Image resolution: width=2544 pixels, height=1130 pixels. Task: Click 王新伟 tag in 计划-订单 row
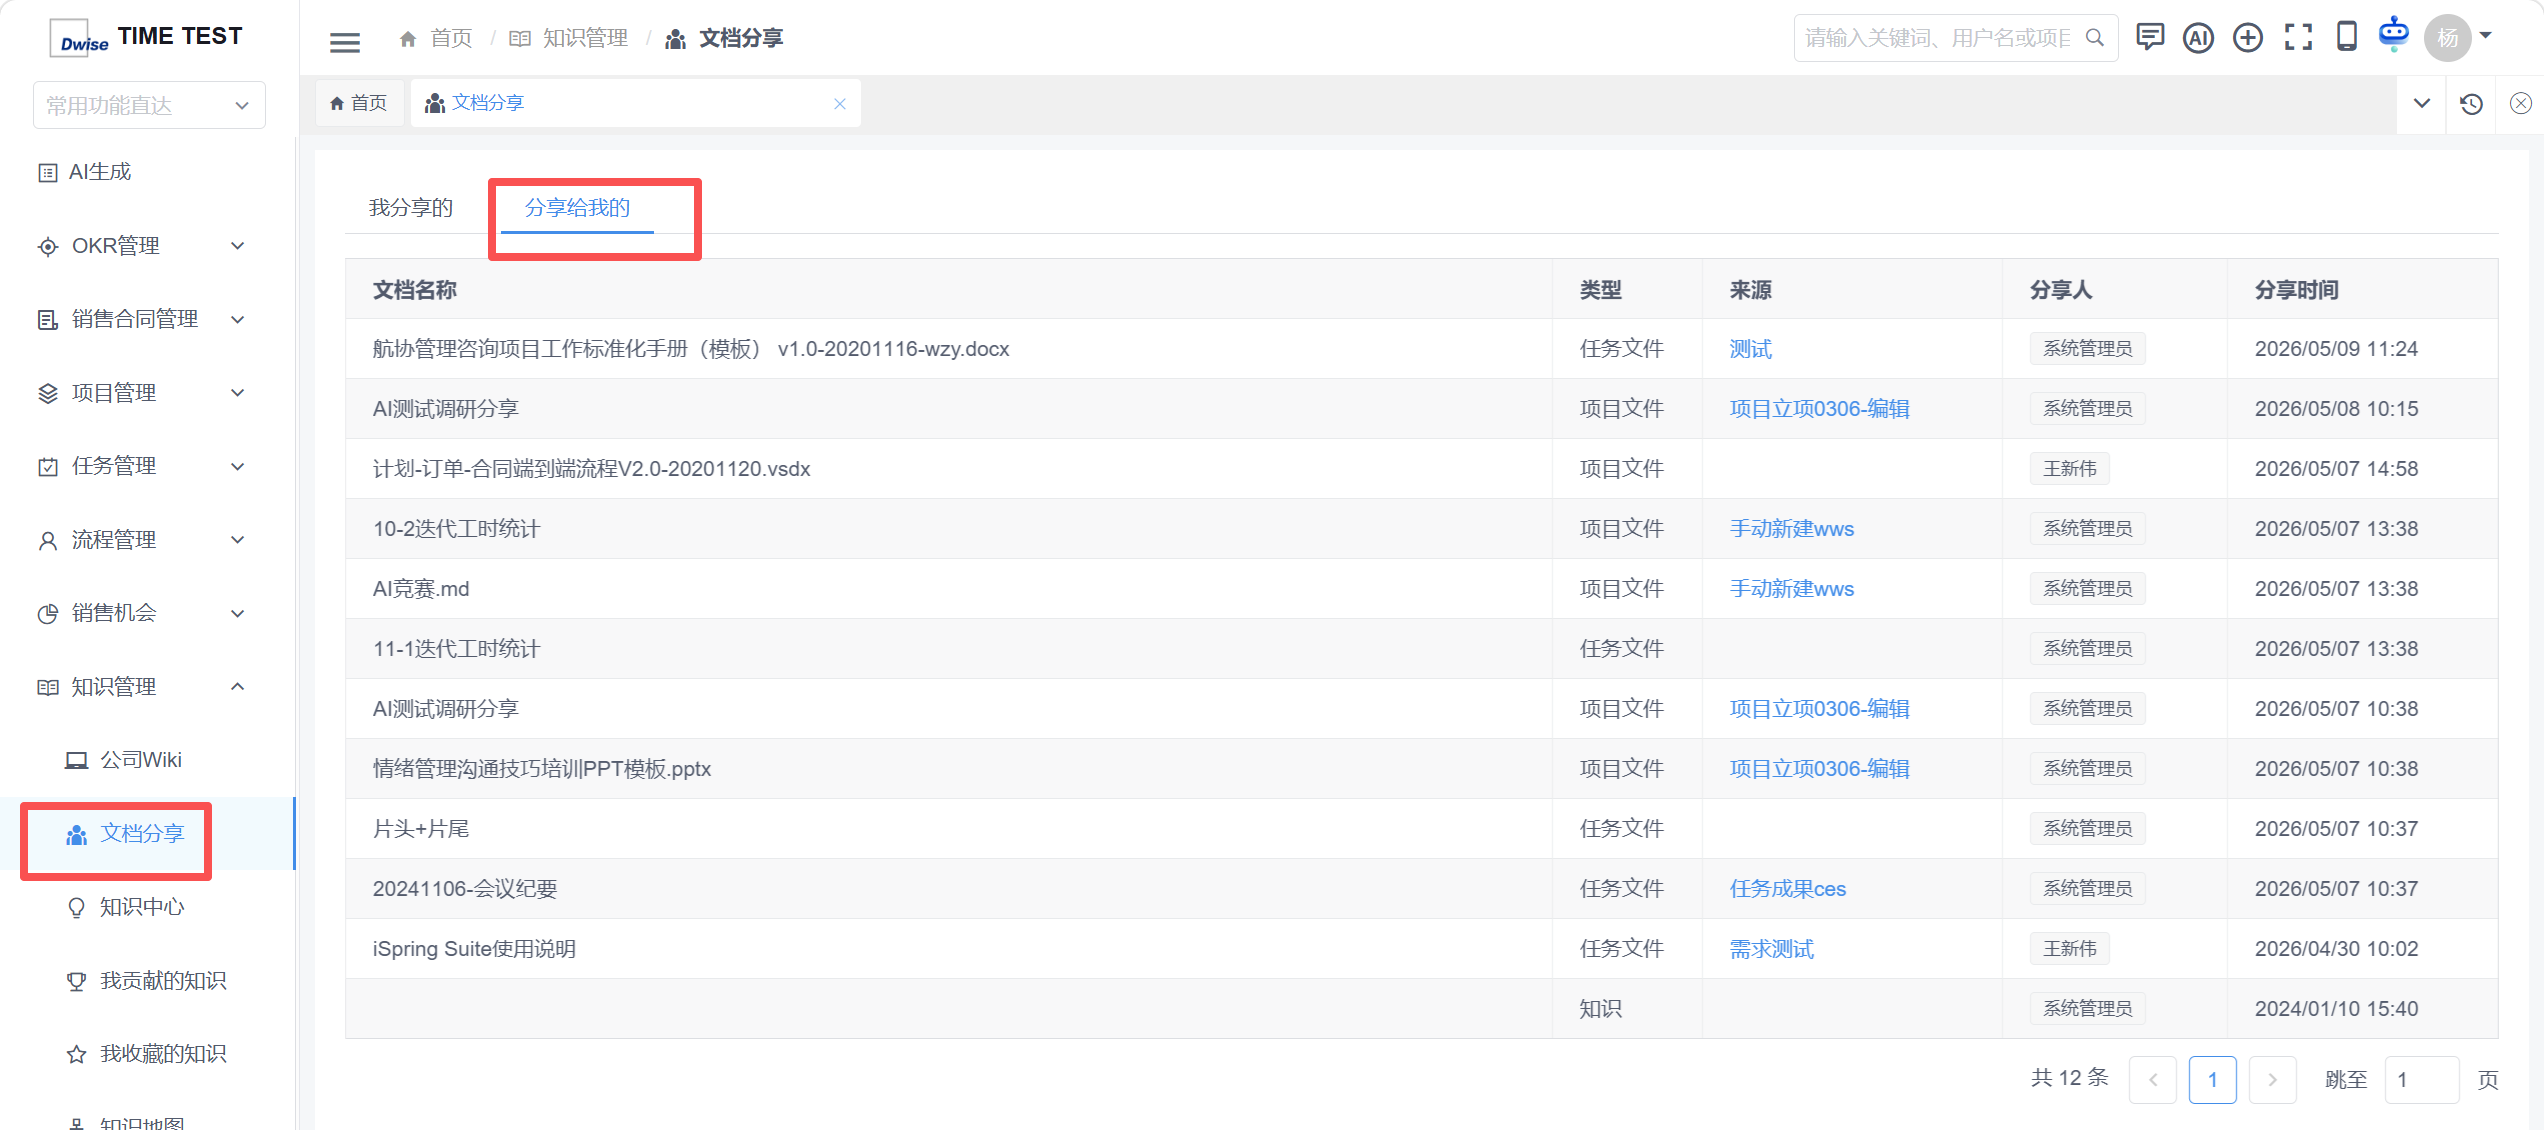click(x=2069, y=469)
